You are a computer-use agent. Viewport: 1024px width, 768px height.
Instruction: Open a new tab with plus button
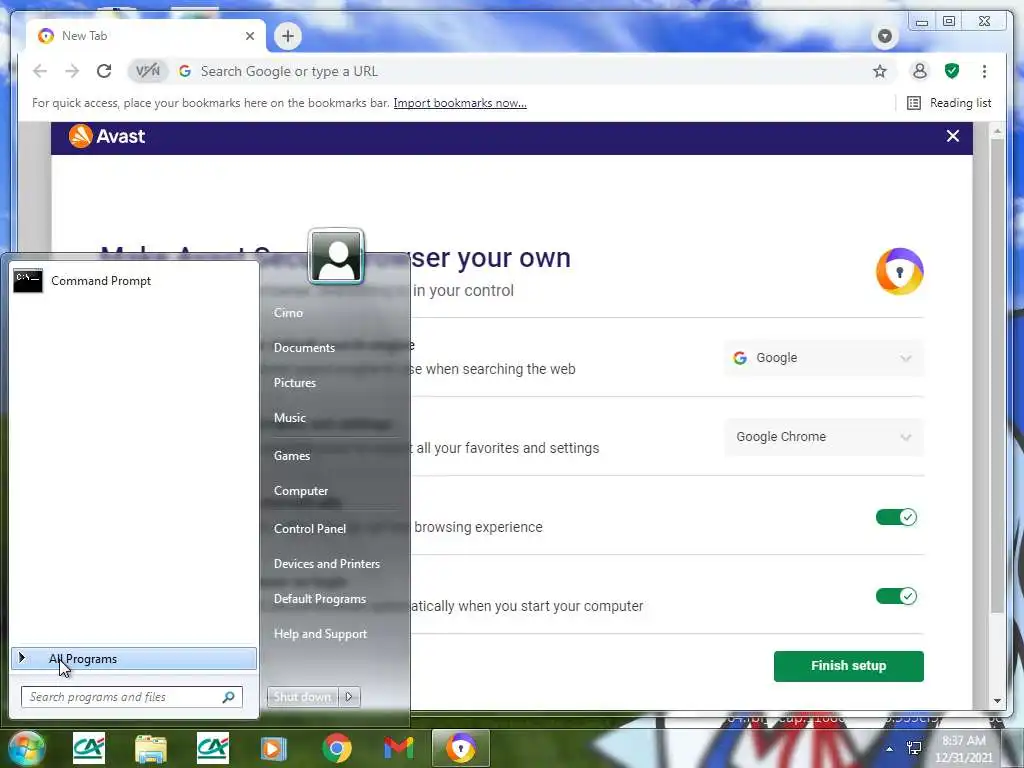(288, 36)
